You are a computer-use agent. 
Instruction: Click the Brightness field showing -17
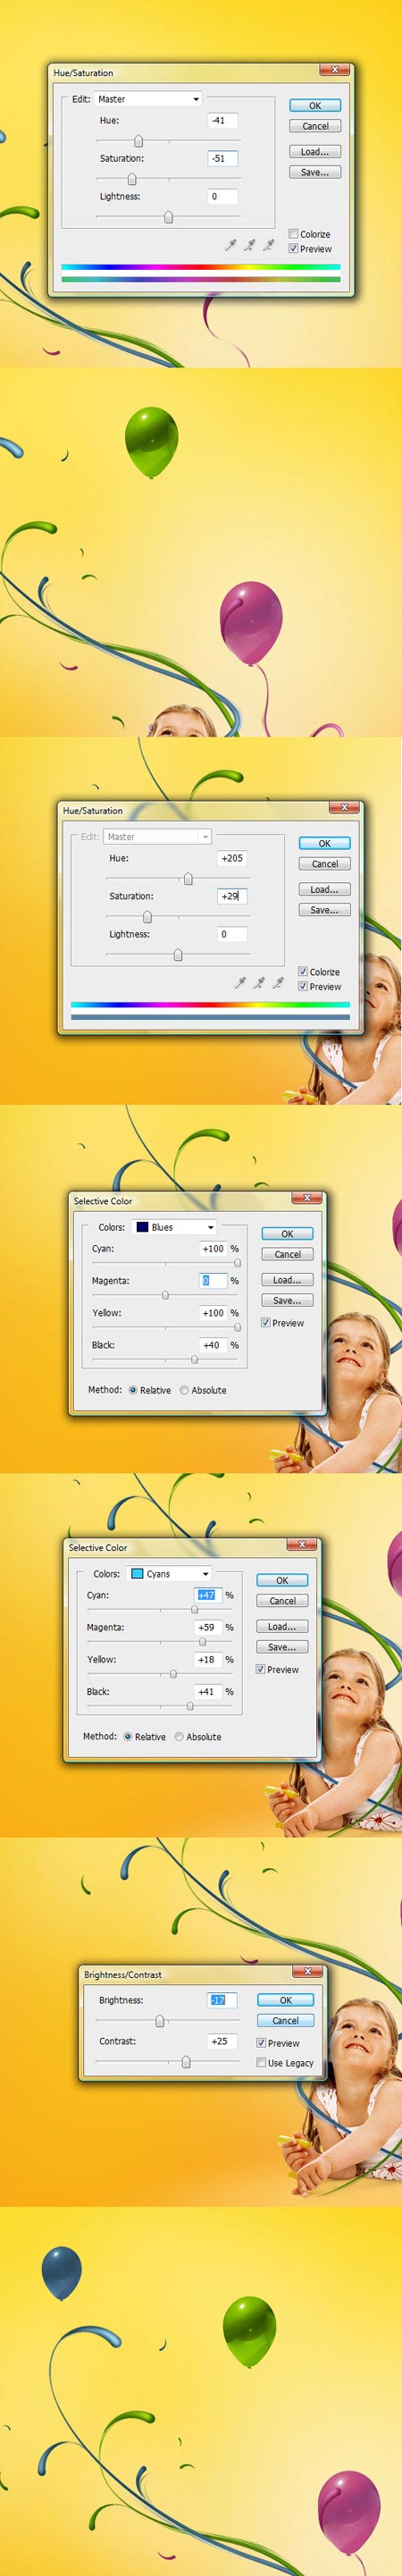222,2000
